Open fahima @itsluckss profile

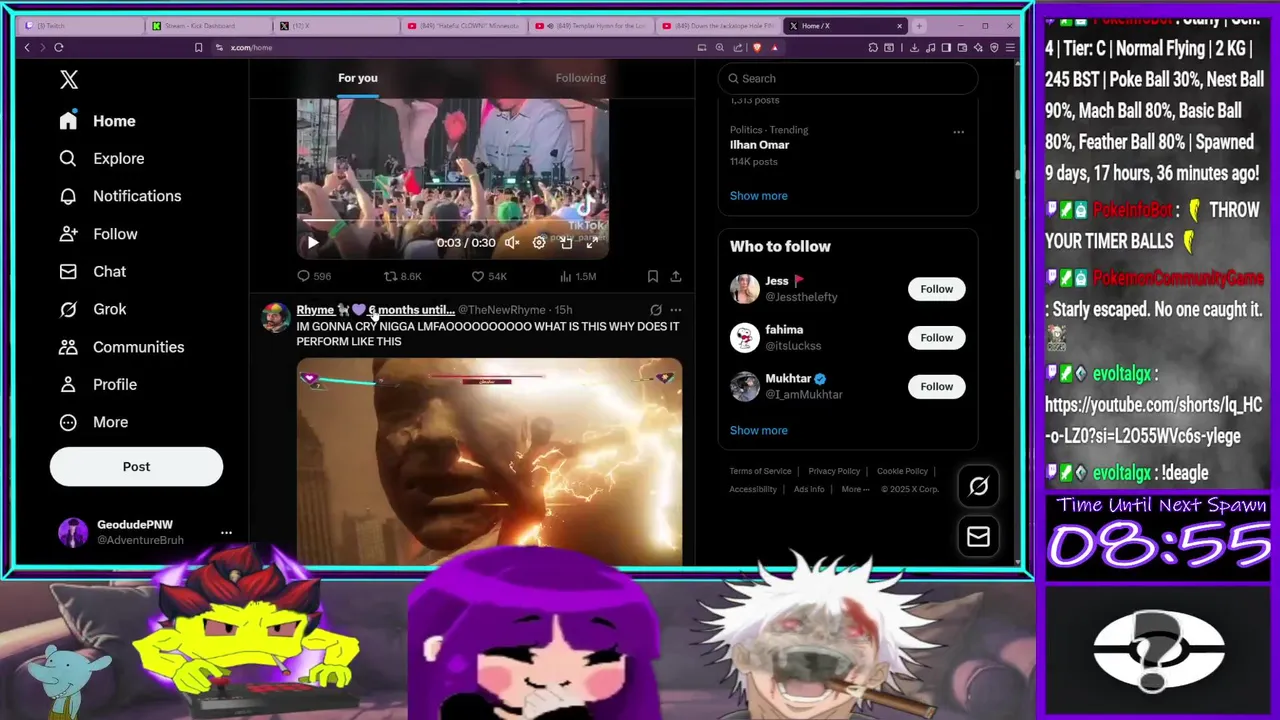(x=793, y=346)
